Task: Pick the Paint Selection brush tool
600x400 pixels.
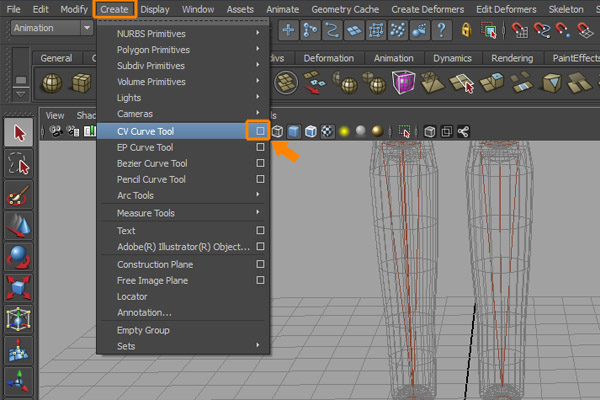Action: pyautogui.click(x=18, y=196)
